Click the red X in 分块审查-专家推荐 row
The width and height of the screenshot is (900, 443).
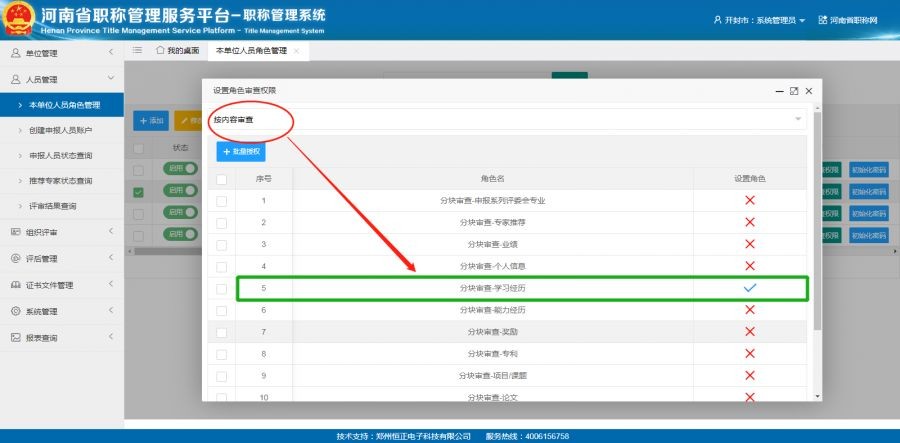point(750,222)
